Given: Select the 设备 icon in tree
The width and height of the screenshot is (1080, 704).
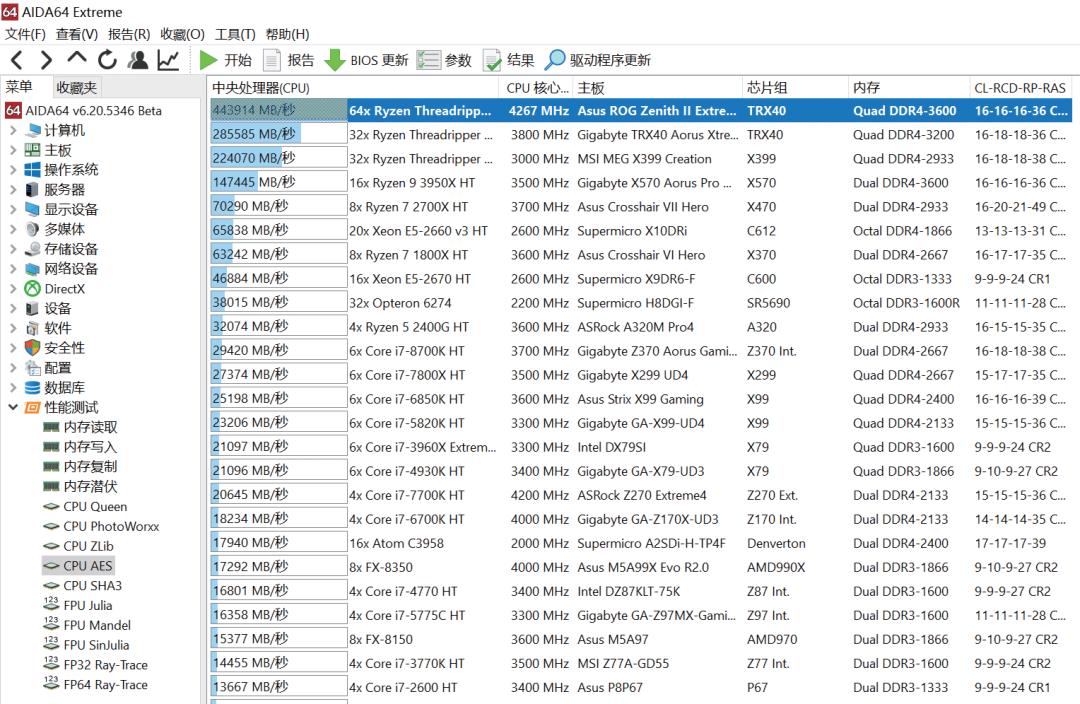Looking at the screenshot, I should pos(32,309).
